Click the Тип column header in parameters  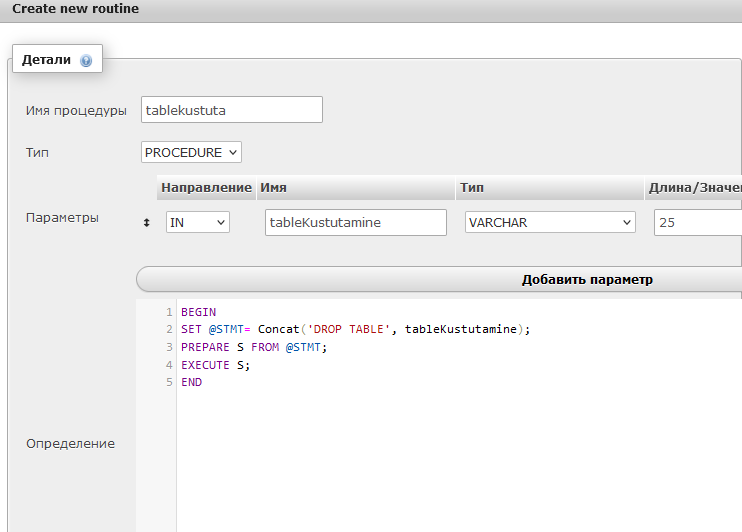tap(472, 188)
